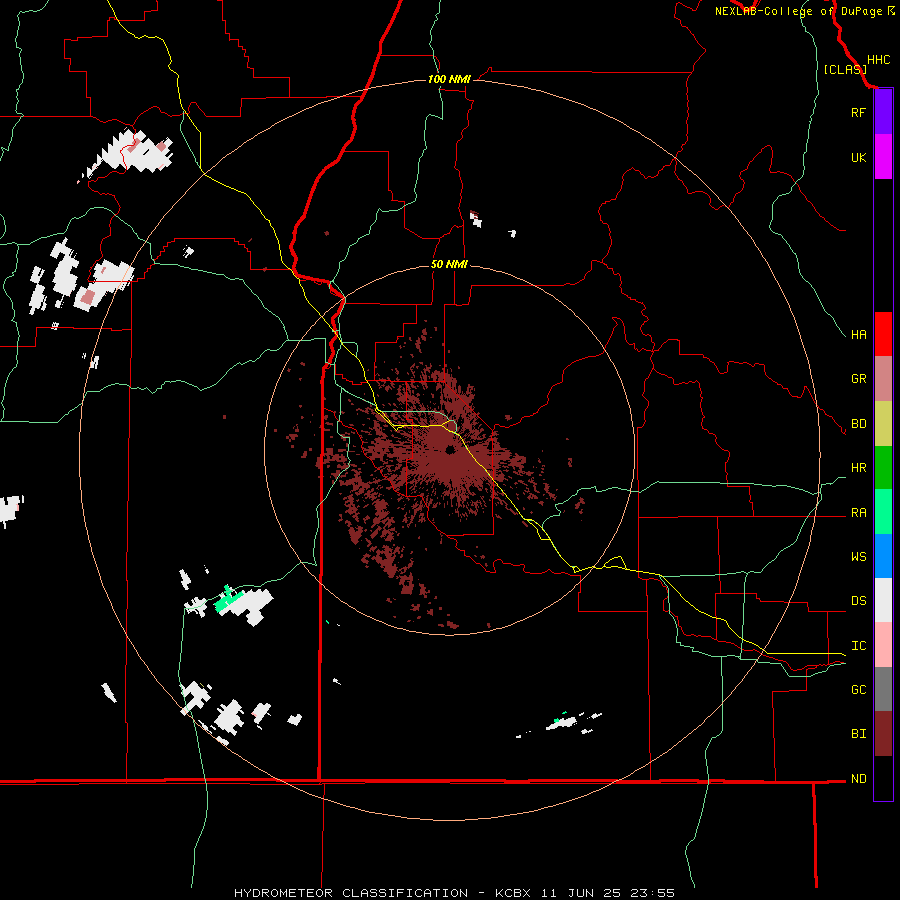The height and width of the screenshot is (900, 900).
Task: Click the IC legend label
Action: [858, 646]
